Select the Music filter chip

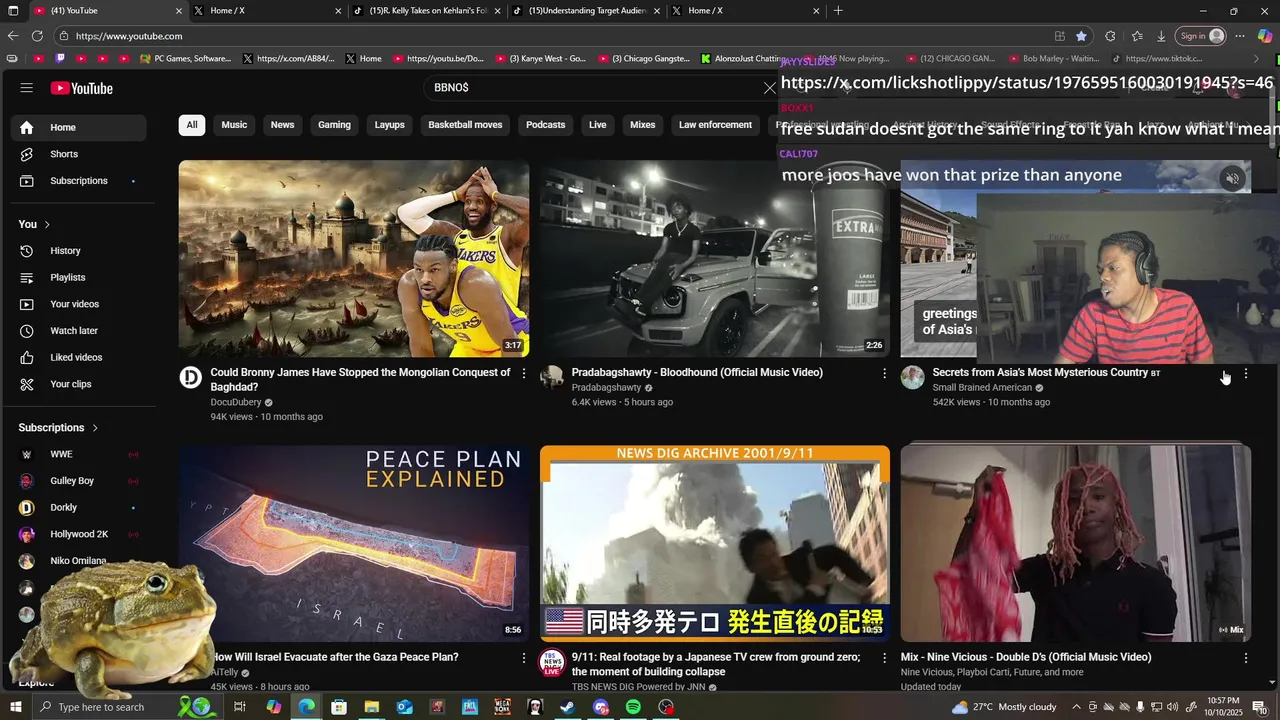(x=234, y=125)
